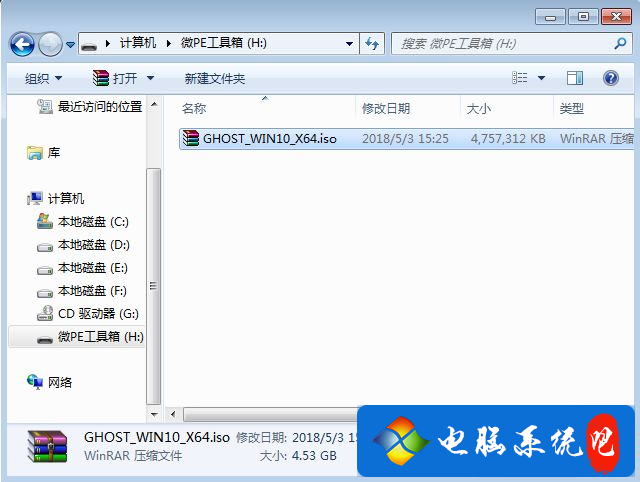Click GHOST_WIN10_X64.iso name in details pane
640x482 pixels.
point(157,437)
